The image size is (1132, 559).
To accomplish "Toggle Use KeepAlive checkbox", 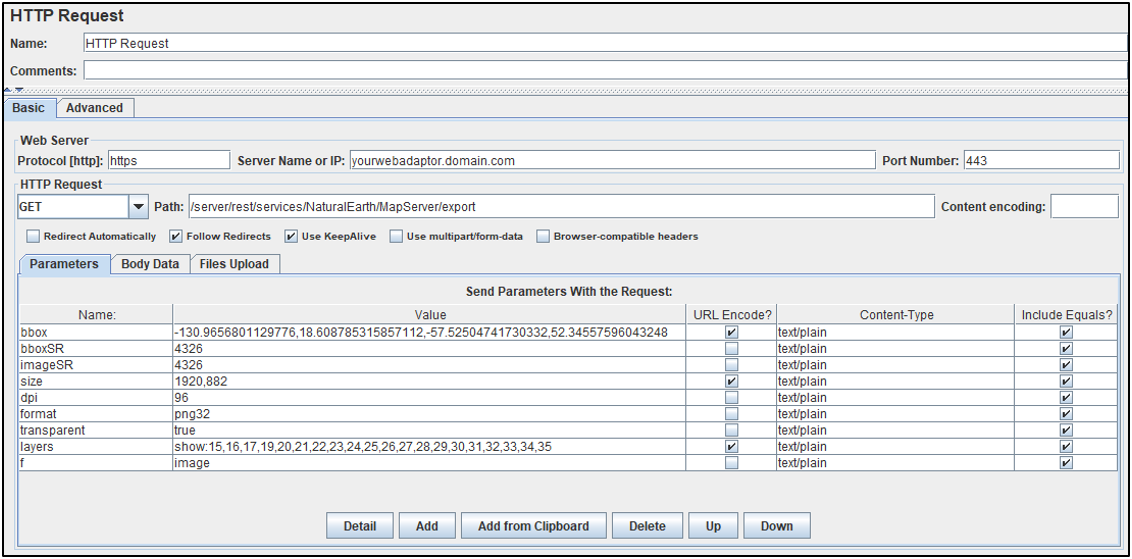I will point(290,236).
